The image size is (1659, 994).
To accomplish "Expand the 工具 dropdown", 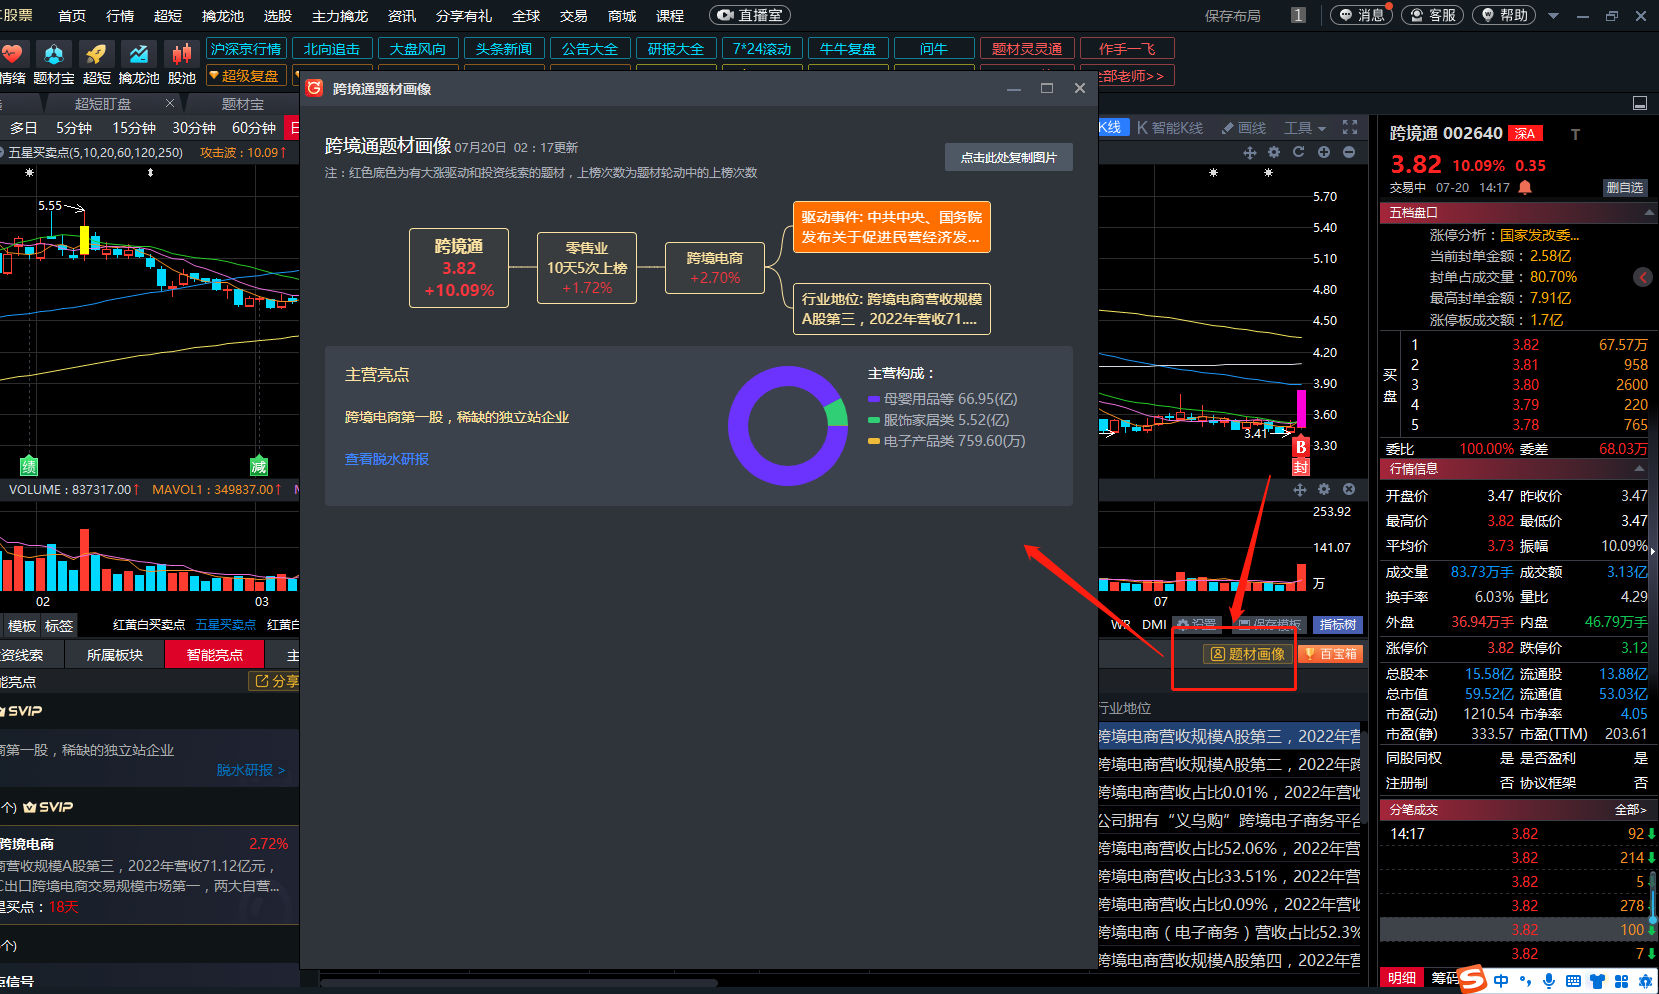I will tap(1305, 128).
